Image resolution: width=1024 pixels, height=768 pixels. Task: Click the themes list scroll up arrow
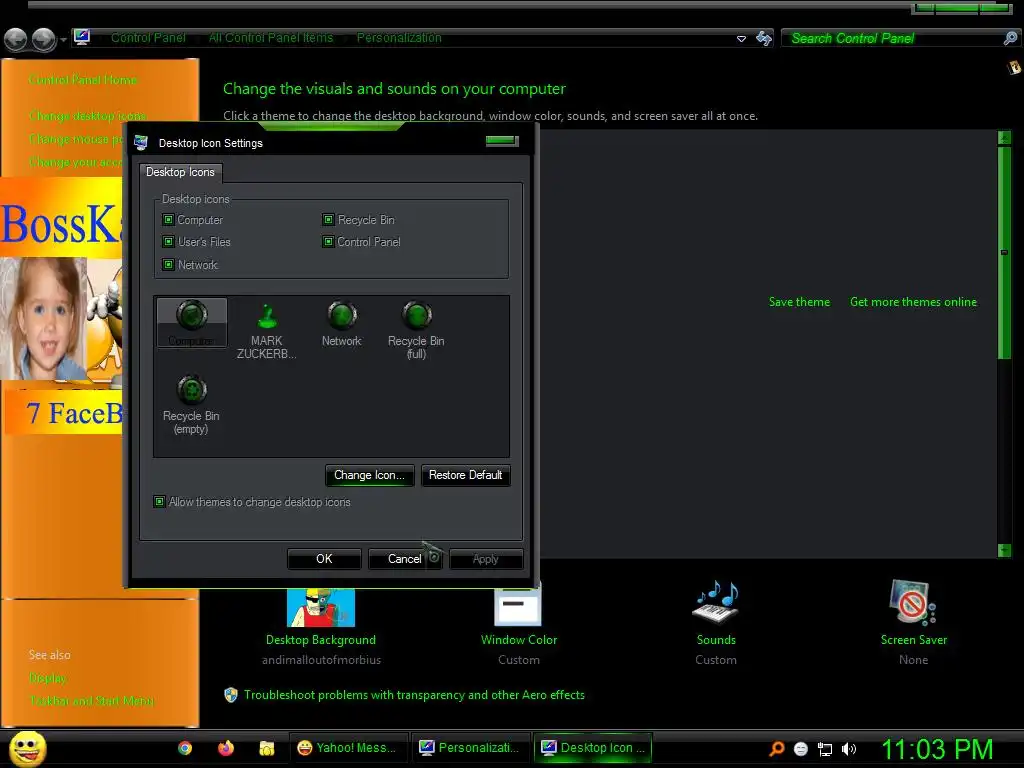click(x=1004, y=137)
